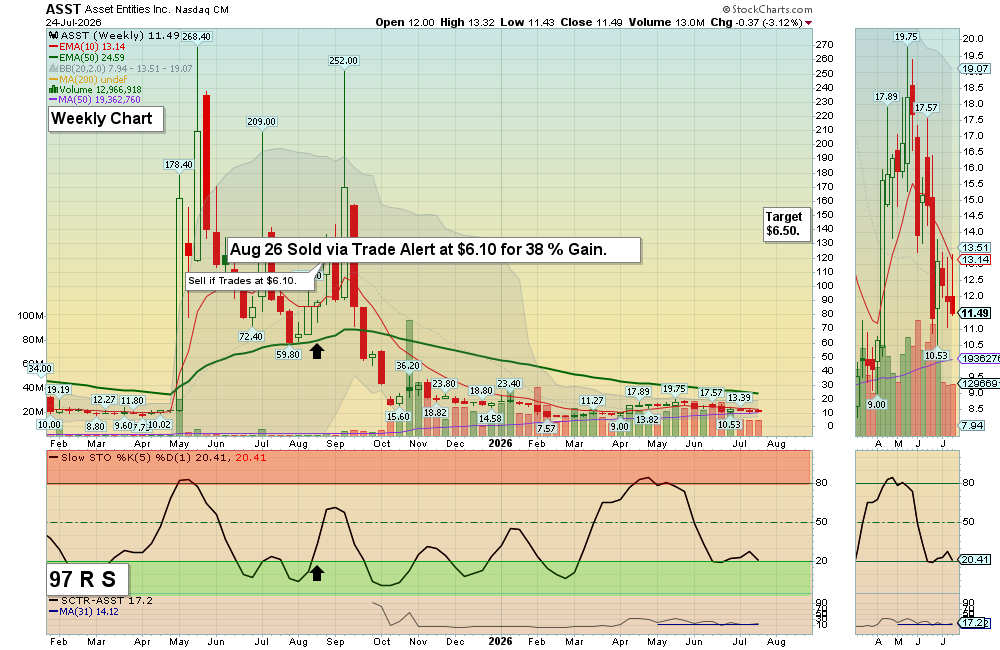
Task: Click the Chg -0.37 (-3.12%) value
Action: pos(756,22)
